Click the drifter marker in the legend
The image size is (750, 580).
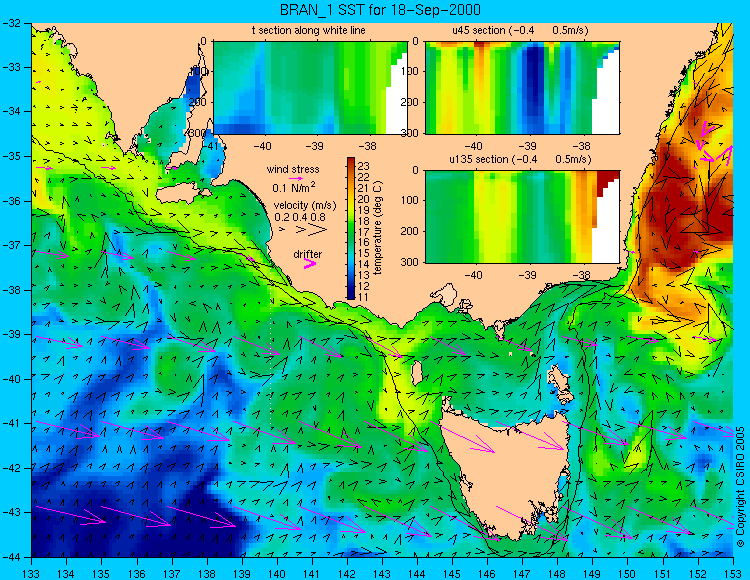[310, 264]
